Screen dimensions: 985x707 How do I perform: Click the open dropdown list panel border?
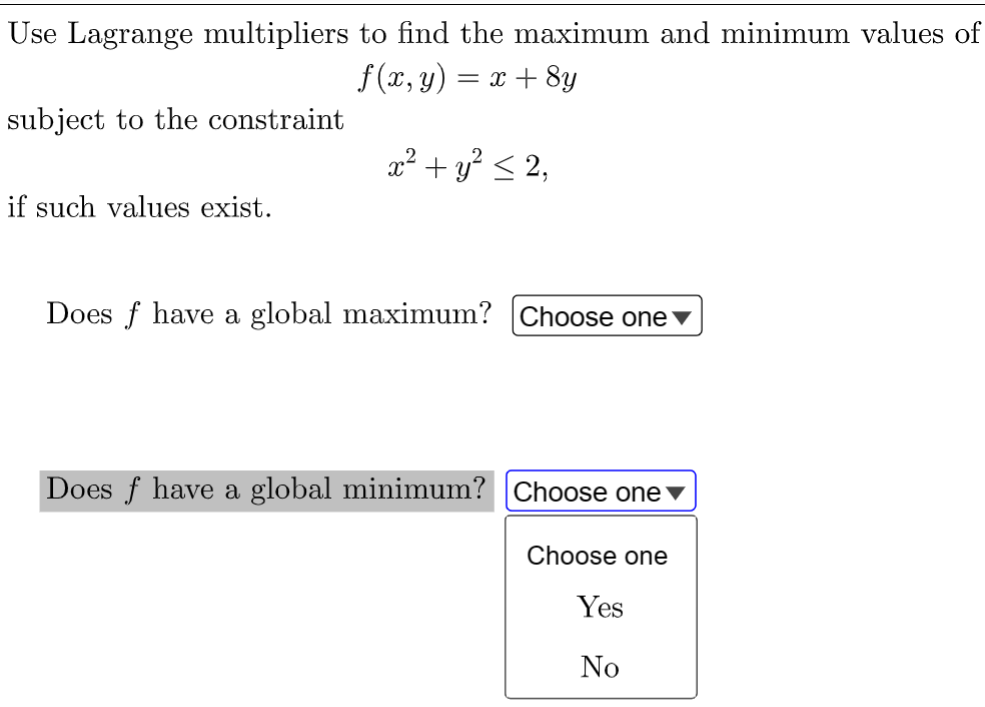(x=506, y=605)
